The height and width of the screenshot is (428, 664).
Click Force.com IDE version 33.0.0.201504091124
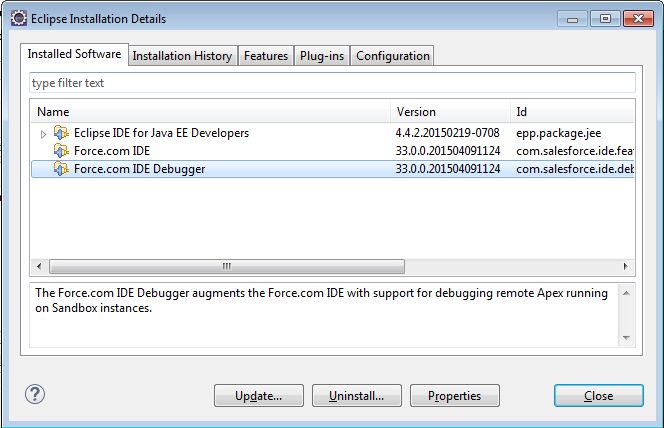tap(448, 151)
